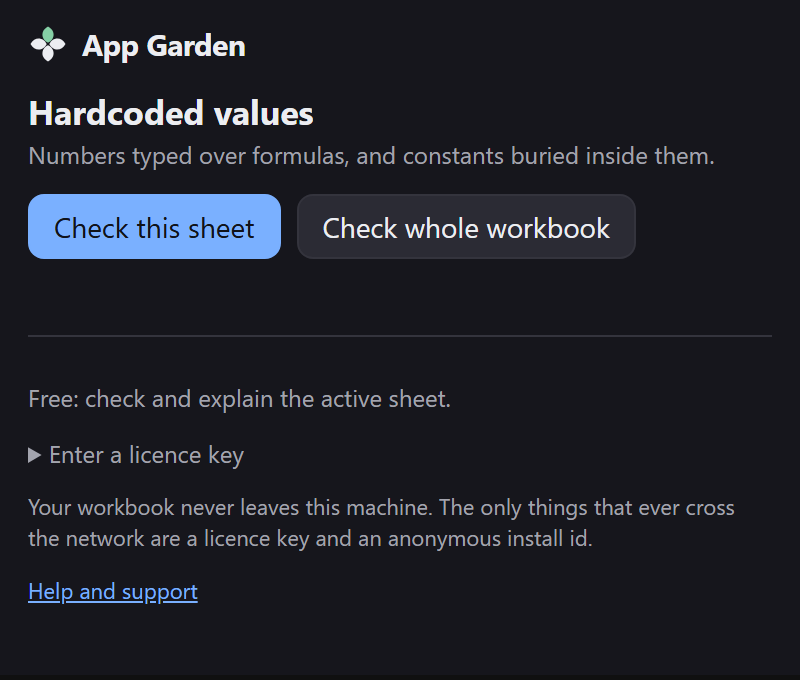Viewport: 800px width, 680px height.
Task: Expand the Enter a licence key section
Action: 136,455
